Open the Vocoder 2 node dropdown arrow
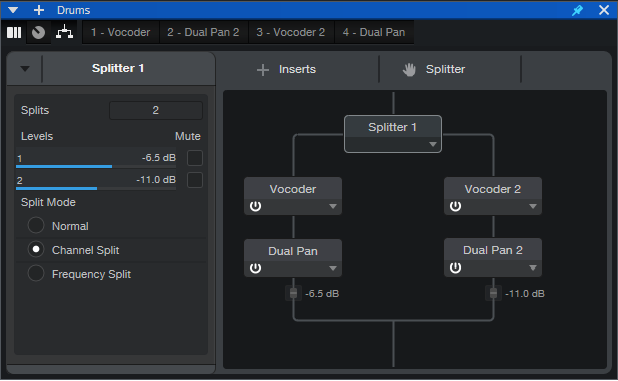Viewport: 618px width, 381px height. pos(533,206)
